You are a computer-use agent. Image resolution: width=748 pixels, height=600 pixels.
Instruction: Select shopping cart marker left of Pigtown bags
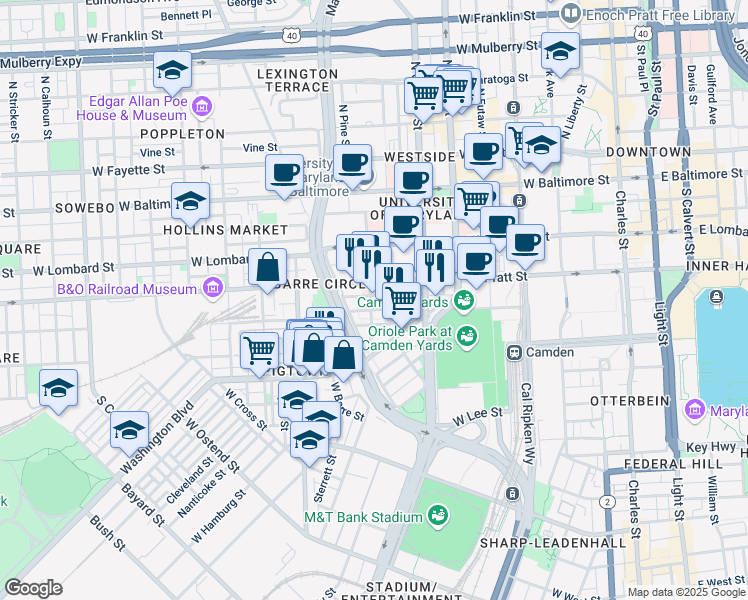[260, 353]
